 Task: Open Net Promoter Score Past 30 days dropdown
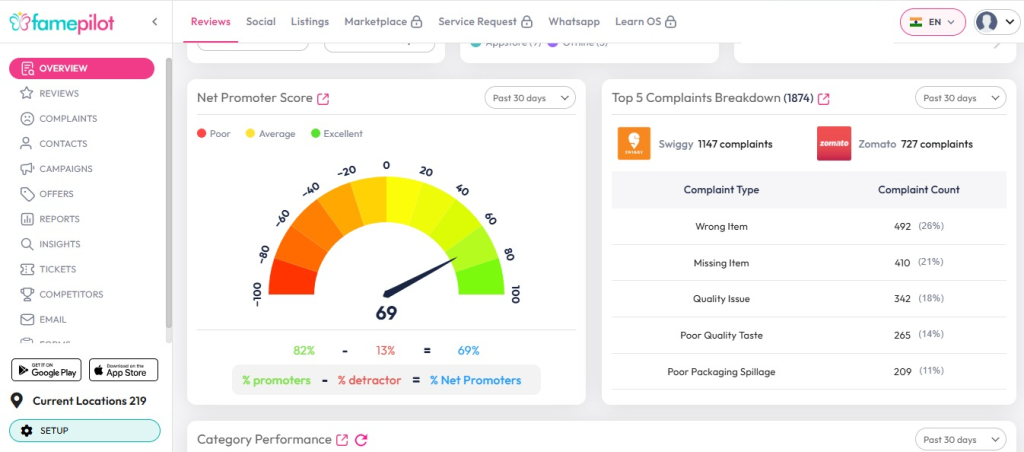tap(530, 98)
